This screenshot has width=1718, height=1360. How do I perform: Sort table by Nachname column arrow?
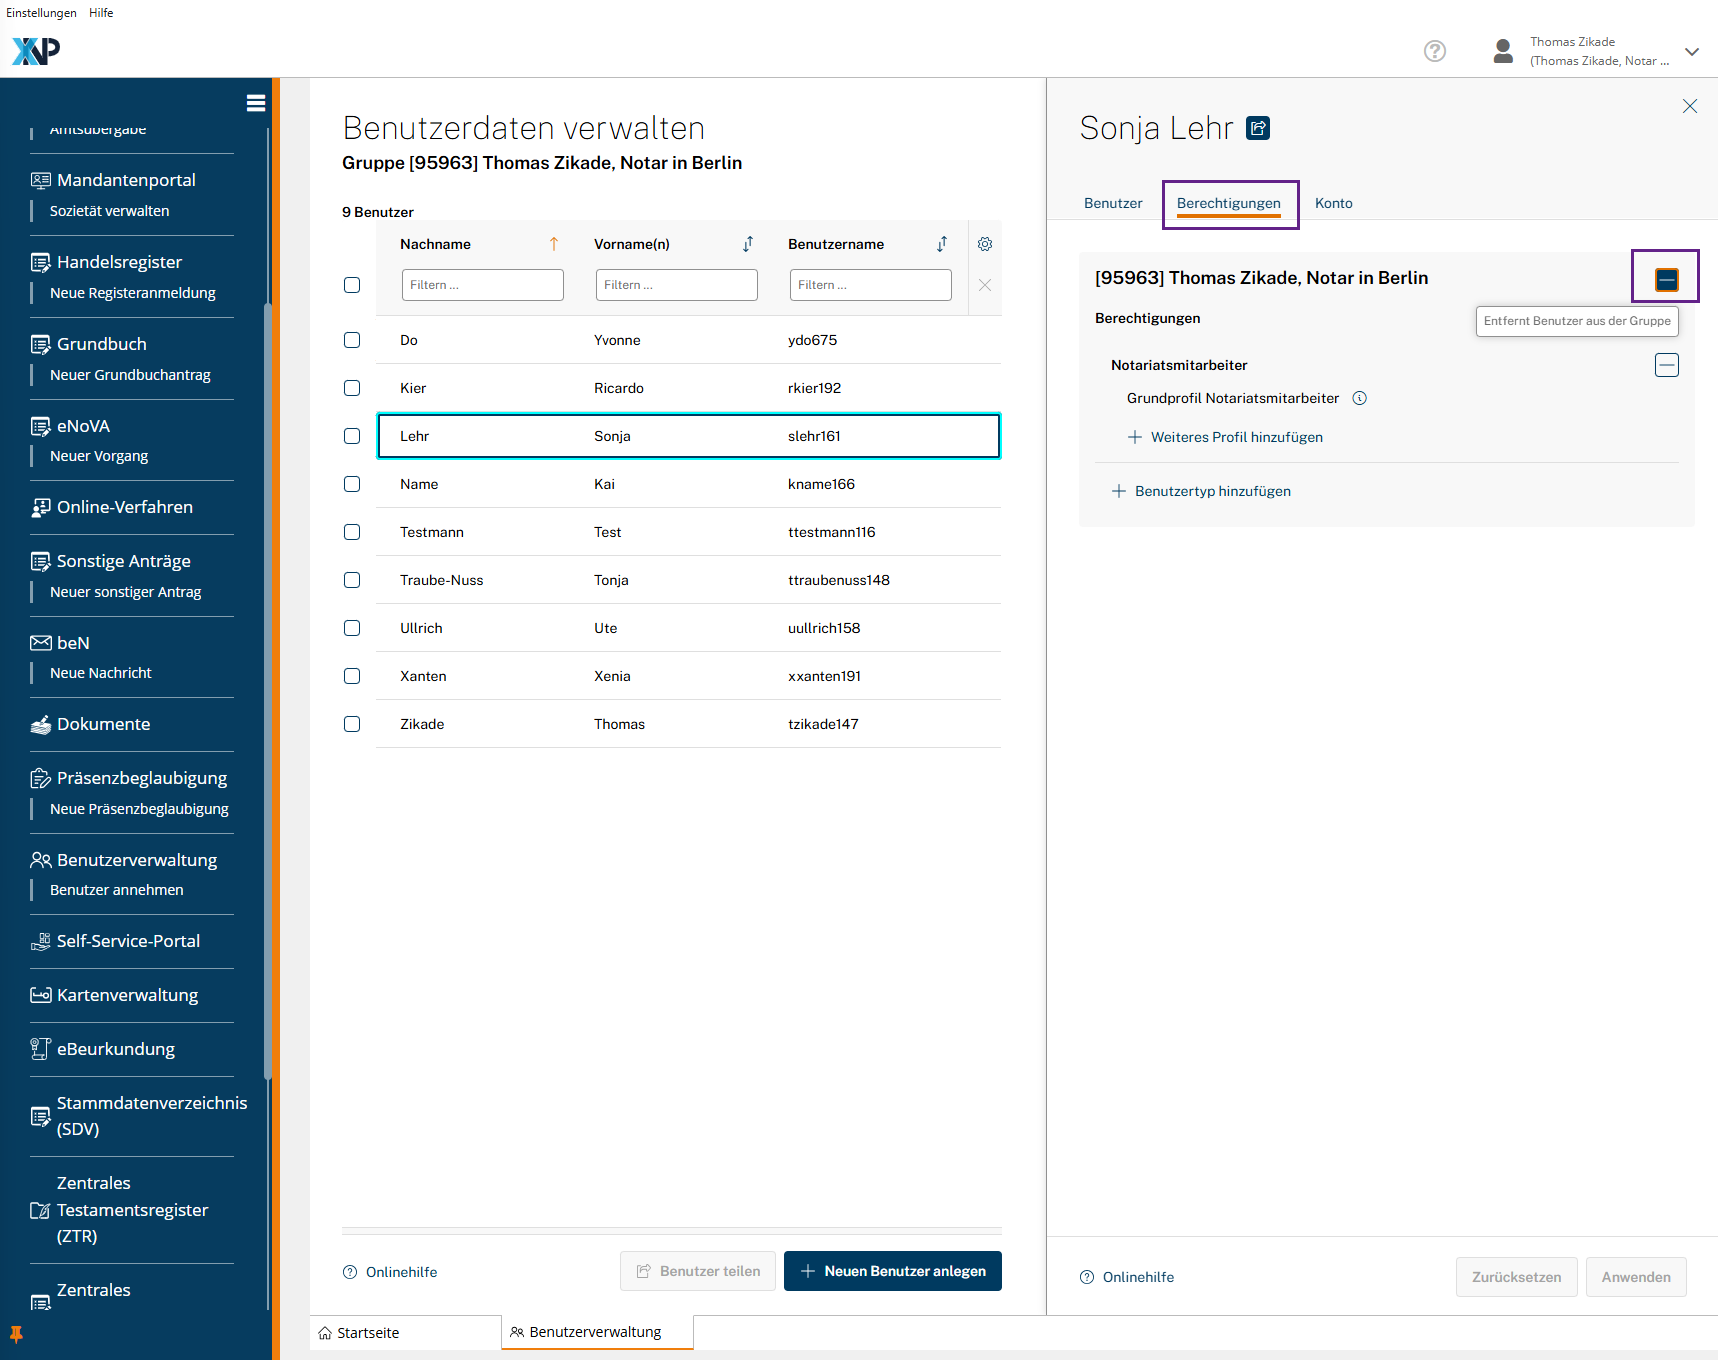(553, 244)
